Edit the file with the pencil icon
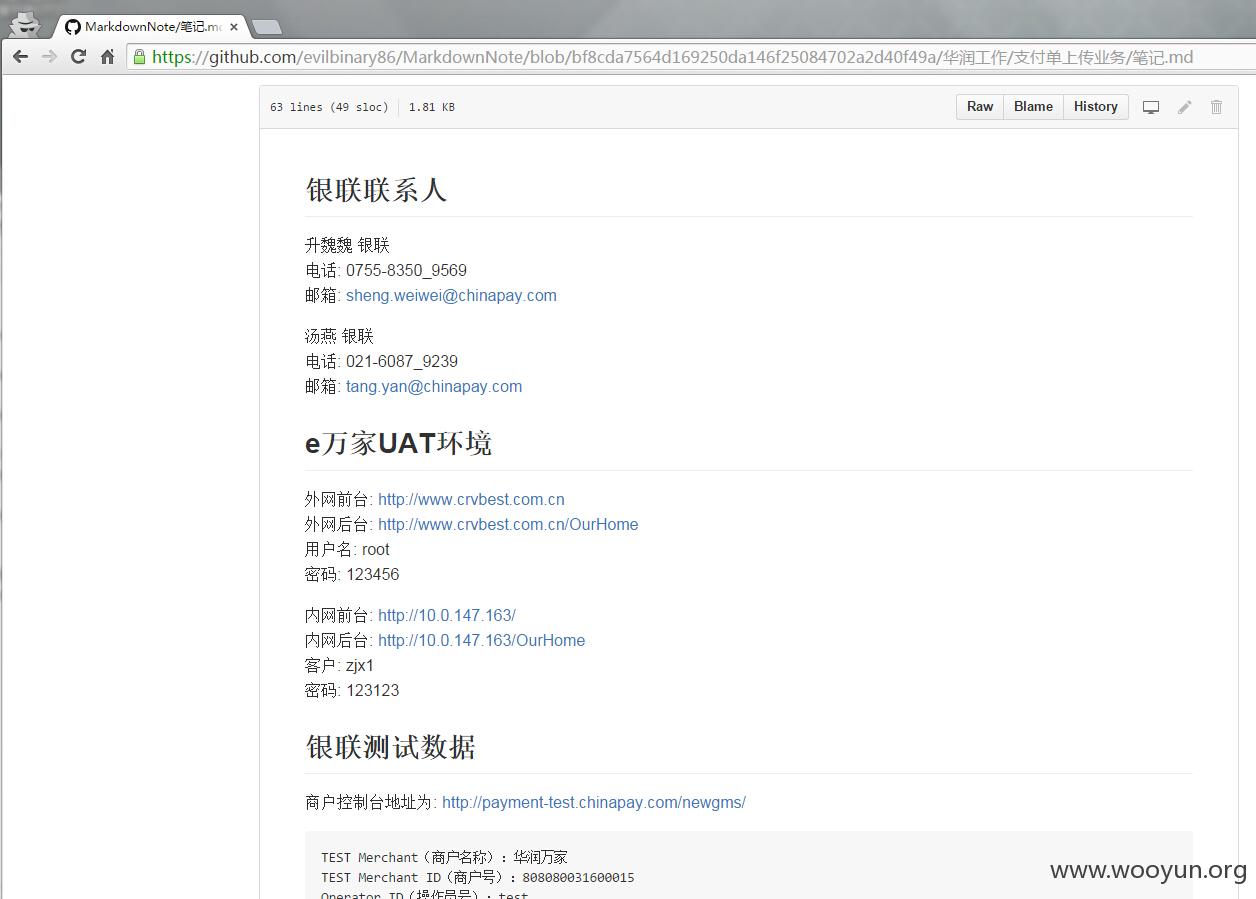1256x899 pixels. [x=1185, y=107]
